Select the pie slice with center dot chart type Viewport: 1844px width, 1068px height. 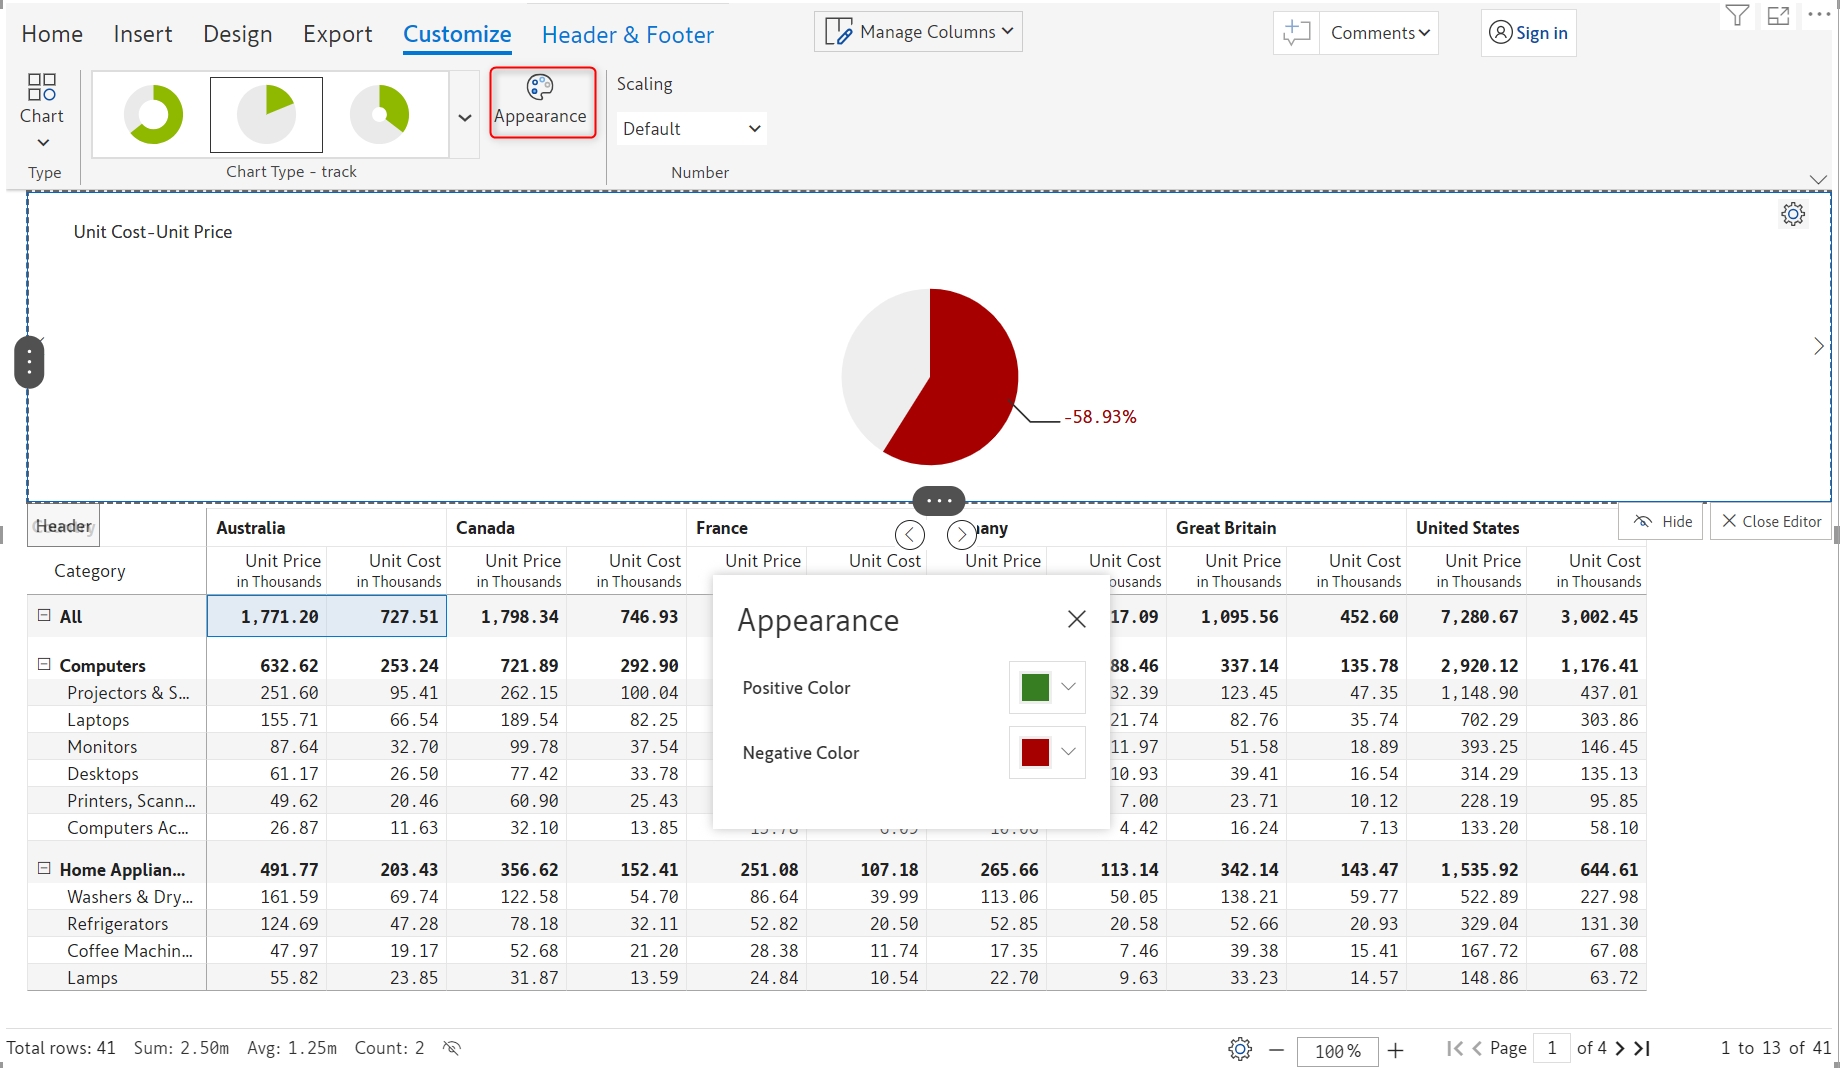click(380, 114)
